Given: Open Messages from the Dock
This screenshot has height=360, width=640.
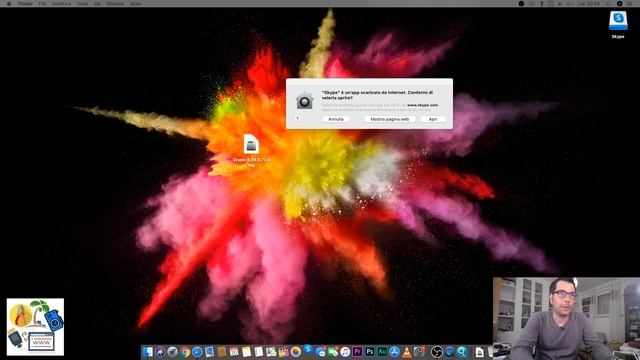Looking at the screenshot, I should 321,352.
